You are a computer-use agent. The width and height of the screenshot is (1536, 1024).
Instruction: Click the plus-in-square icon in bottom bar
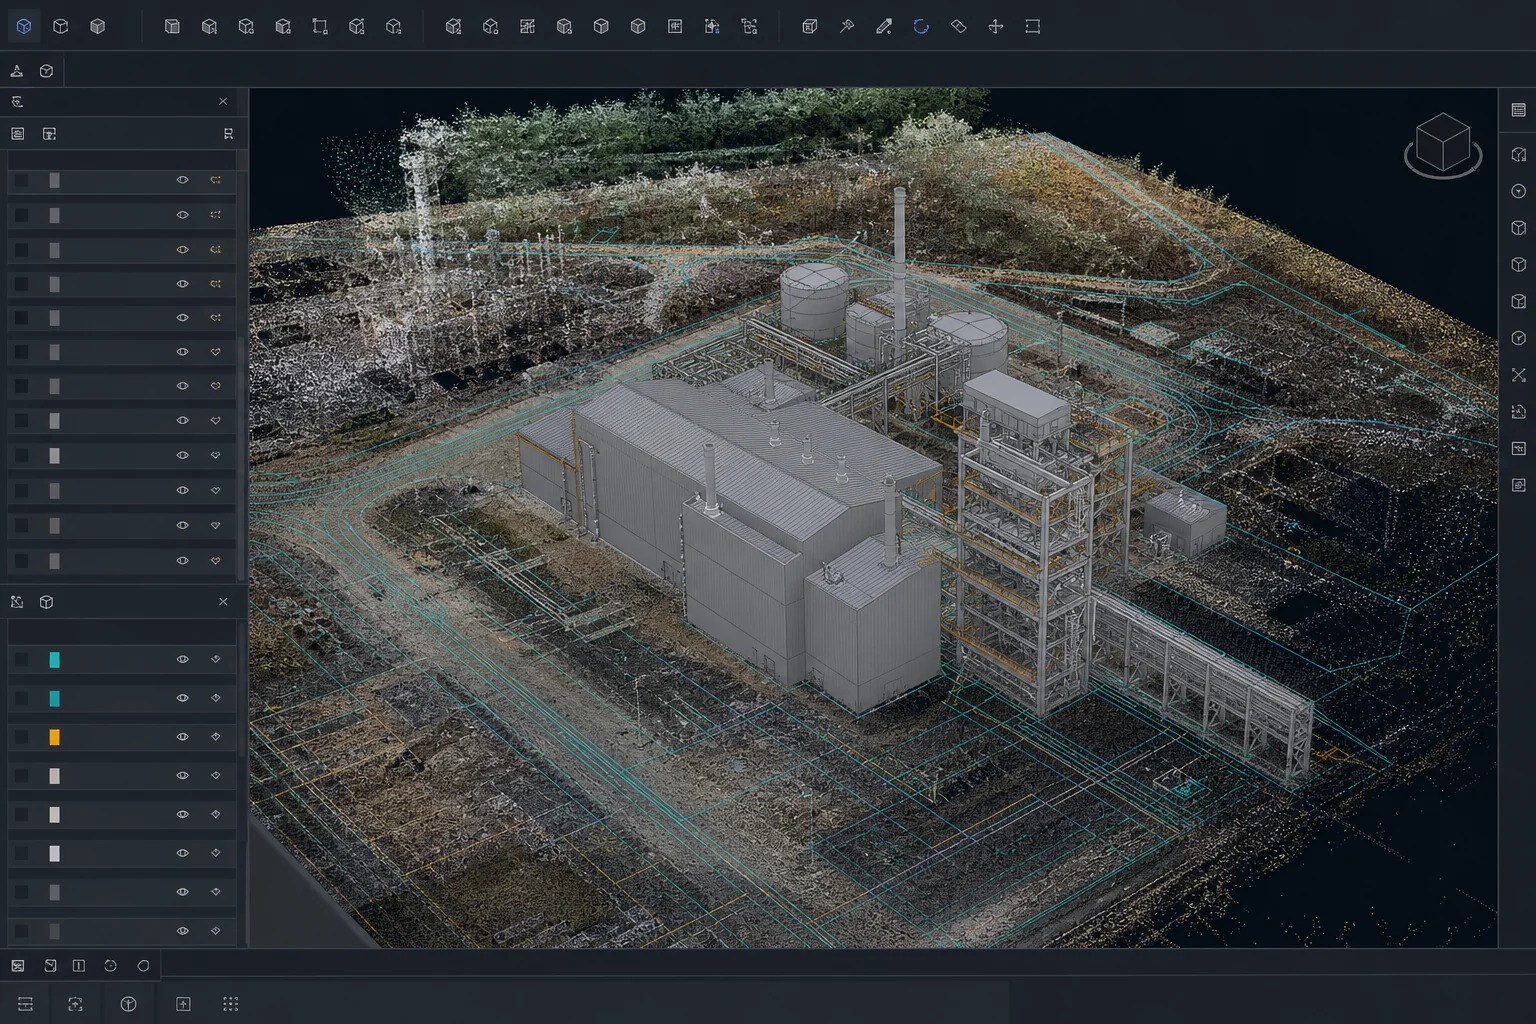[183, 1004]
